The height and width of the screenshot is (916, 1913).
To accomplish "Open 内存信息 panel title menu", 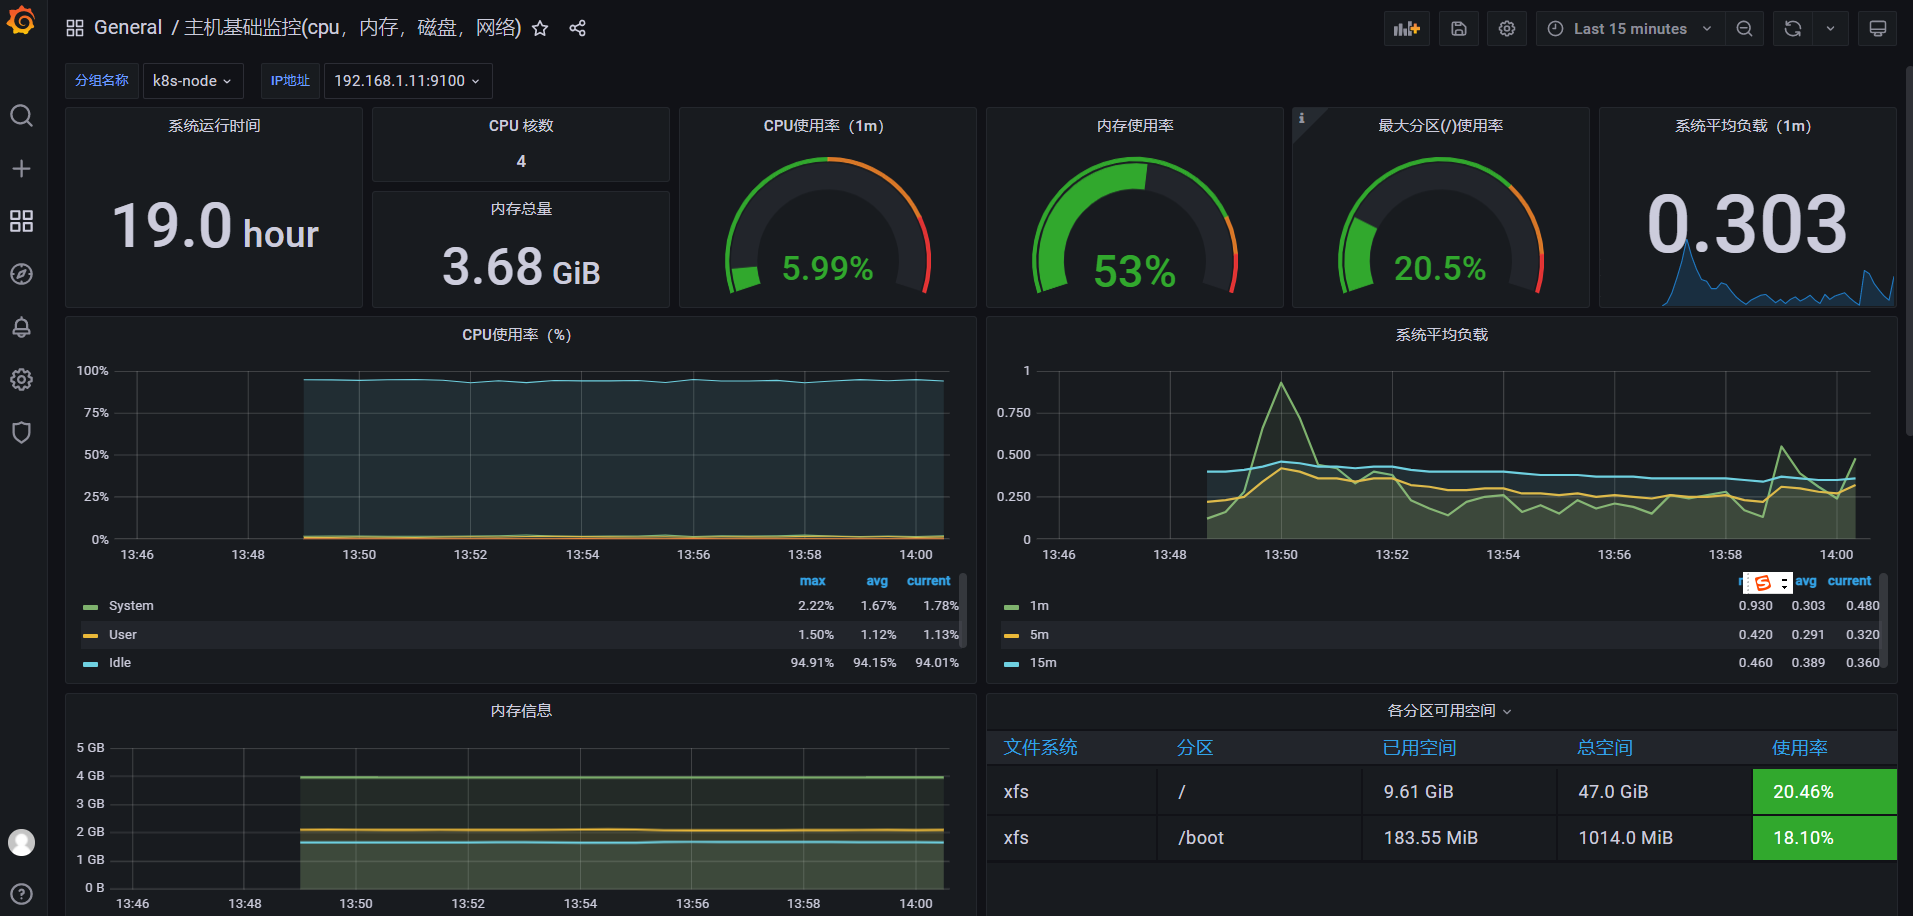I will 521,711.
